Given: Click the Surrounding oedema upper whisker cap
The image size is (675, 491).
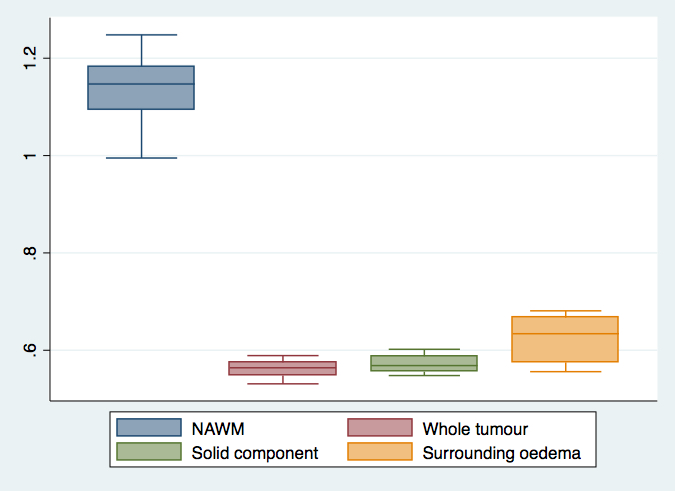Looking at the screenshot, I should coord(565,311).
